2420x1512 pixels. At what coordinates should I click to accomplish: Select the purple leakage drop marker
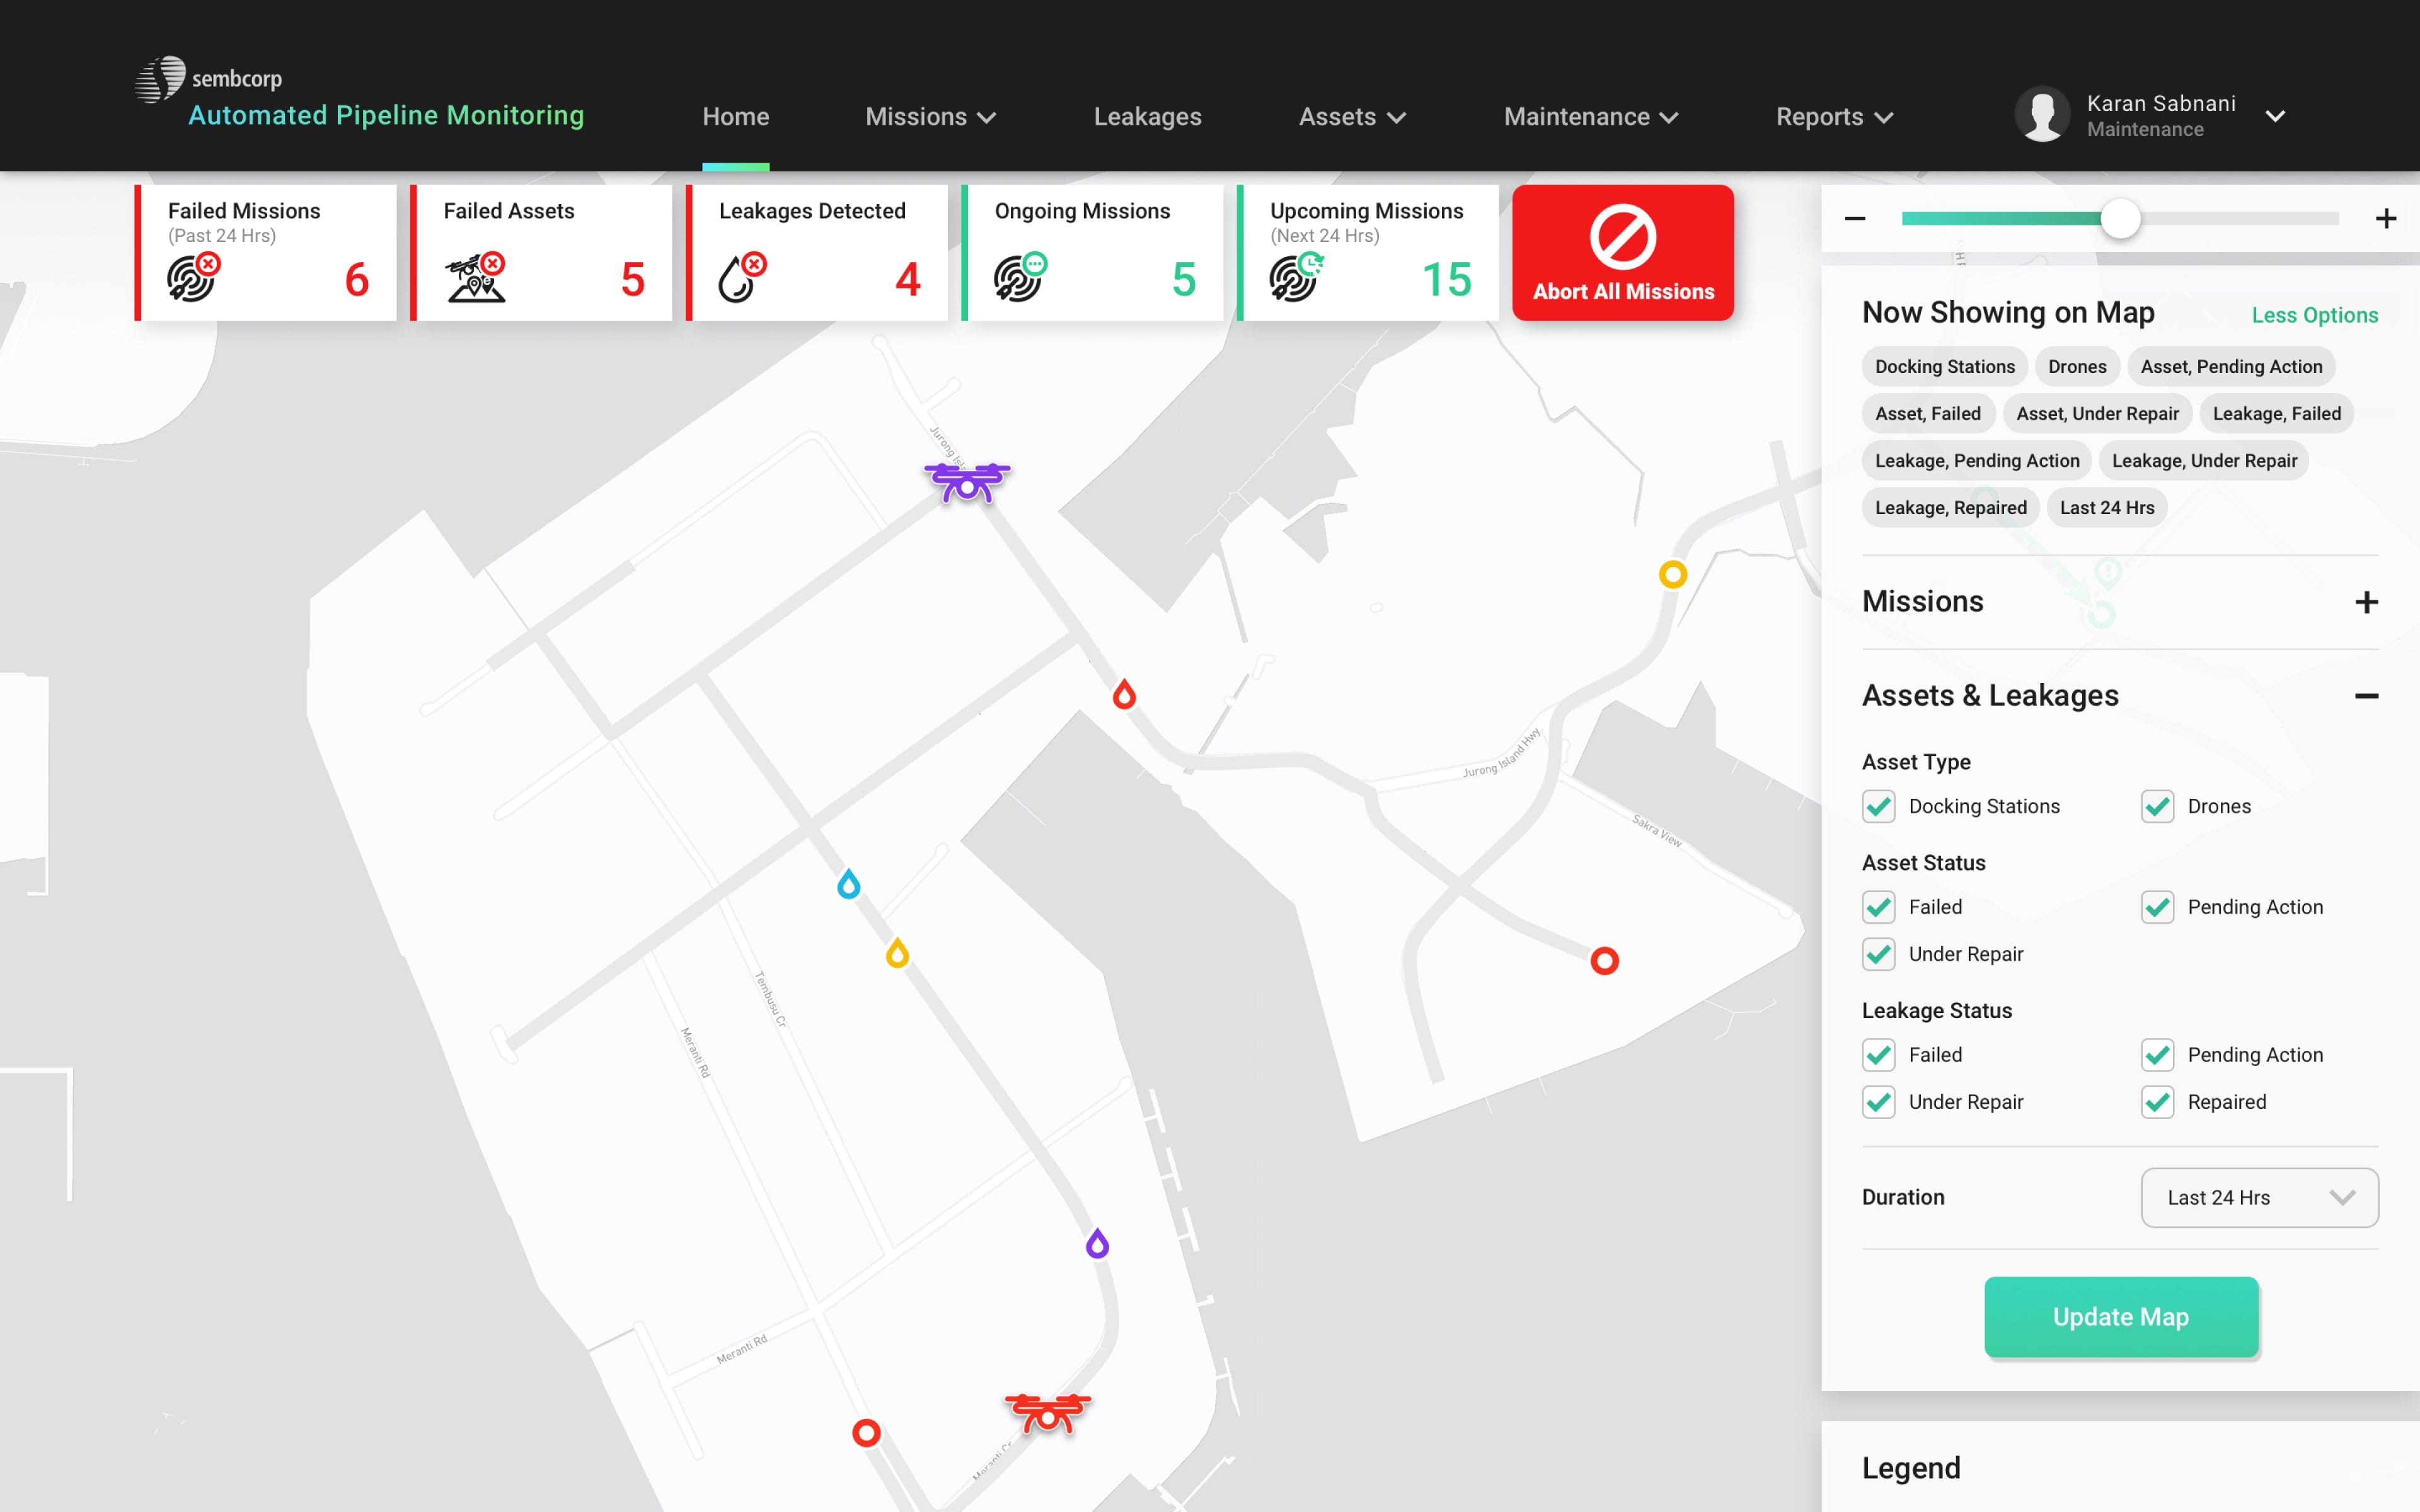click(1097, 1243)
